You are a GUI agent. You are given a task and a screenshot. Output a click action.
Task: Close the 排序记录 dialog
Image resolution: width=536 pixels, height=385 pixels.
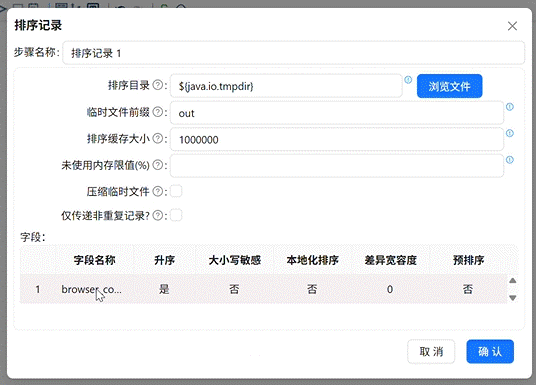tap(512, 26)
